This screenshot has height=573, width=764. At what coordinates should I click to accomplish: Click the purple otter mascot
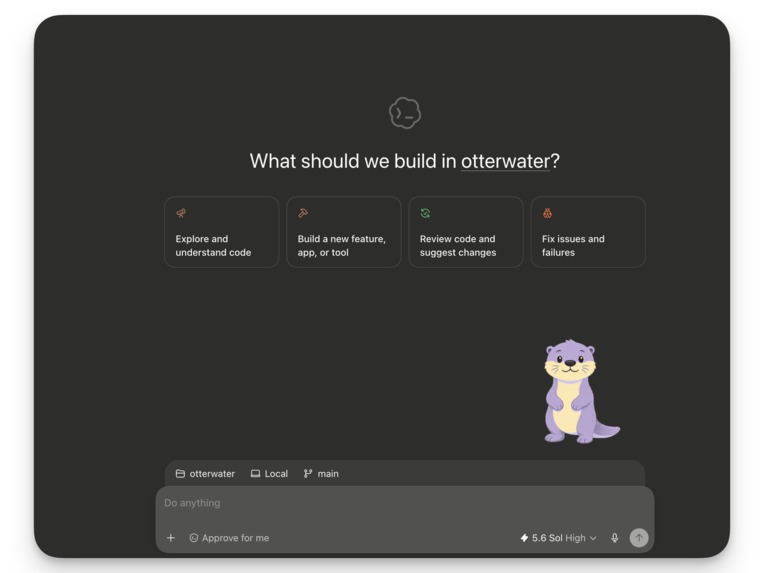tap(580, 392)
